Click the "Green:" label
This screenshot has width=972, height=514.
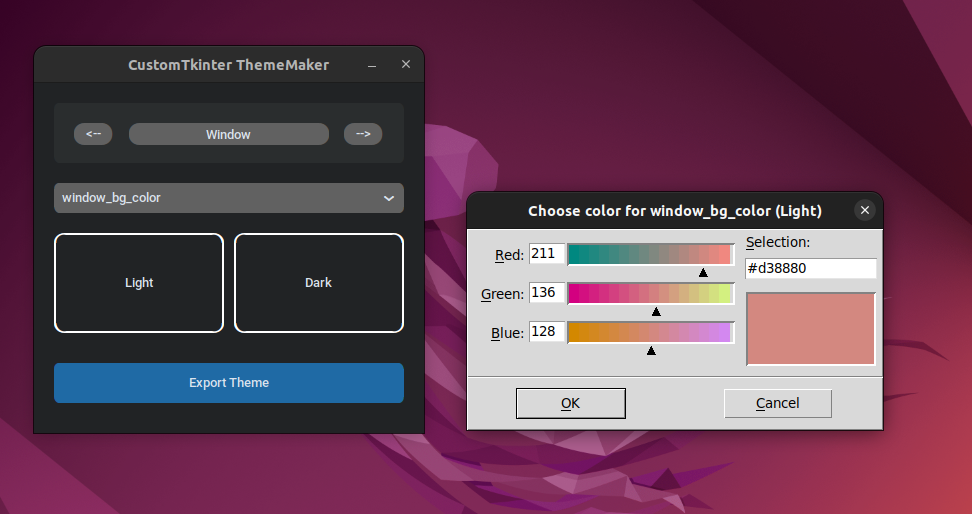pyautogui.click(x=503, y=294)
